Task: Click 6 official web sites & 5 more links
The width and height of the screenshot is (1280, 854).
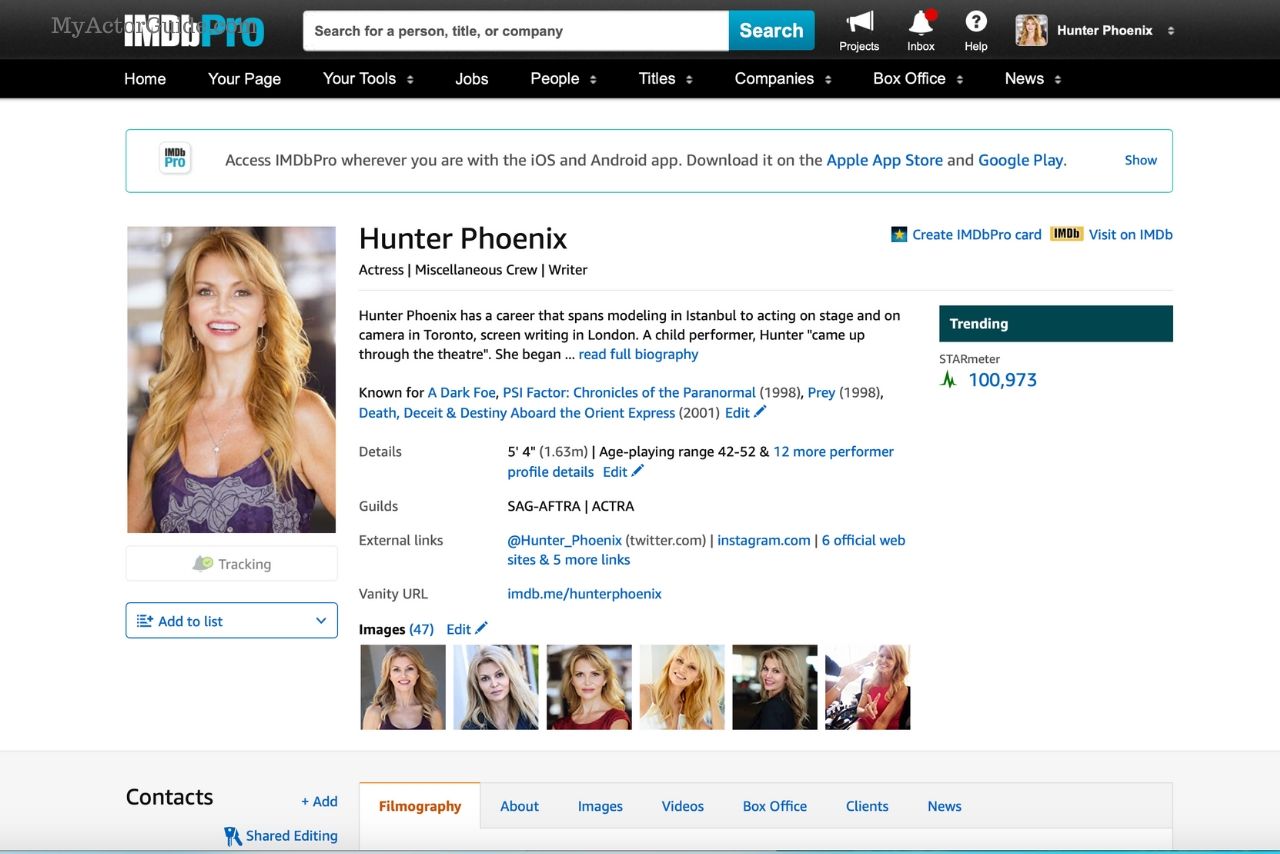Action: (x=706, y=550)
